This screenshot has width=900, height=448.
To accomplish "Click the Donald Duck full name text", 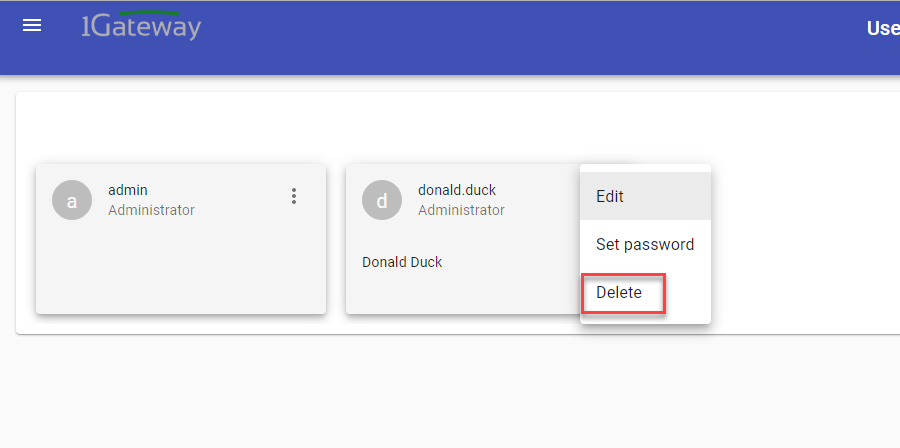I will (402, 262).
